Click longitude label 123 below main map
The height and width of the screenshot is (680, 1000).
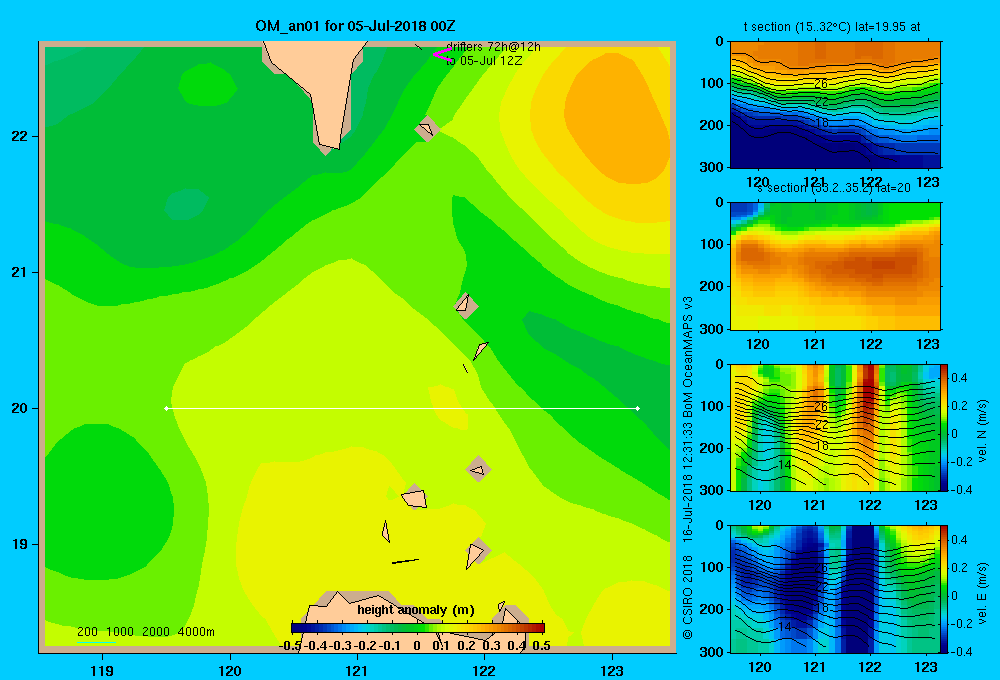coord(612,670)
